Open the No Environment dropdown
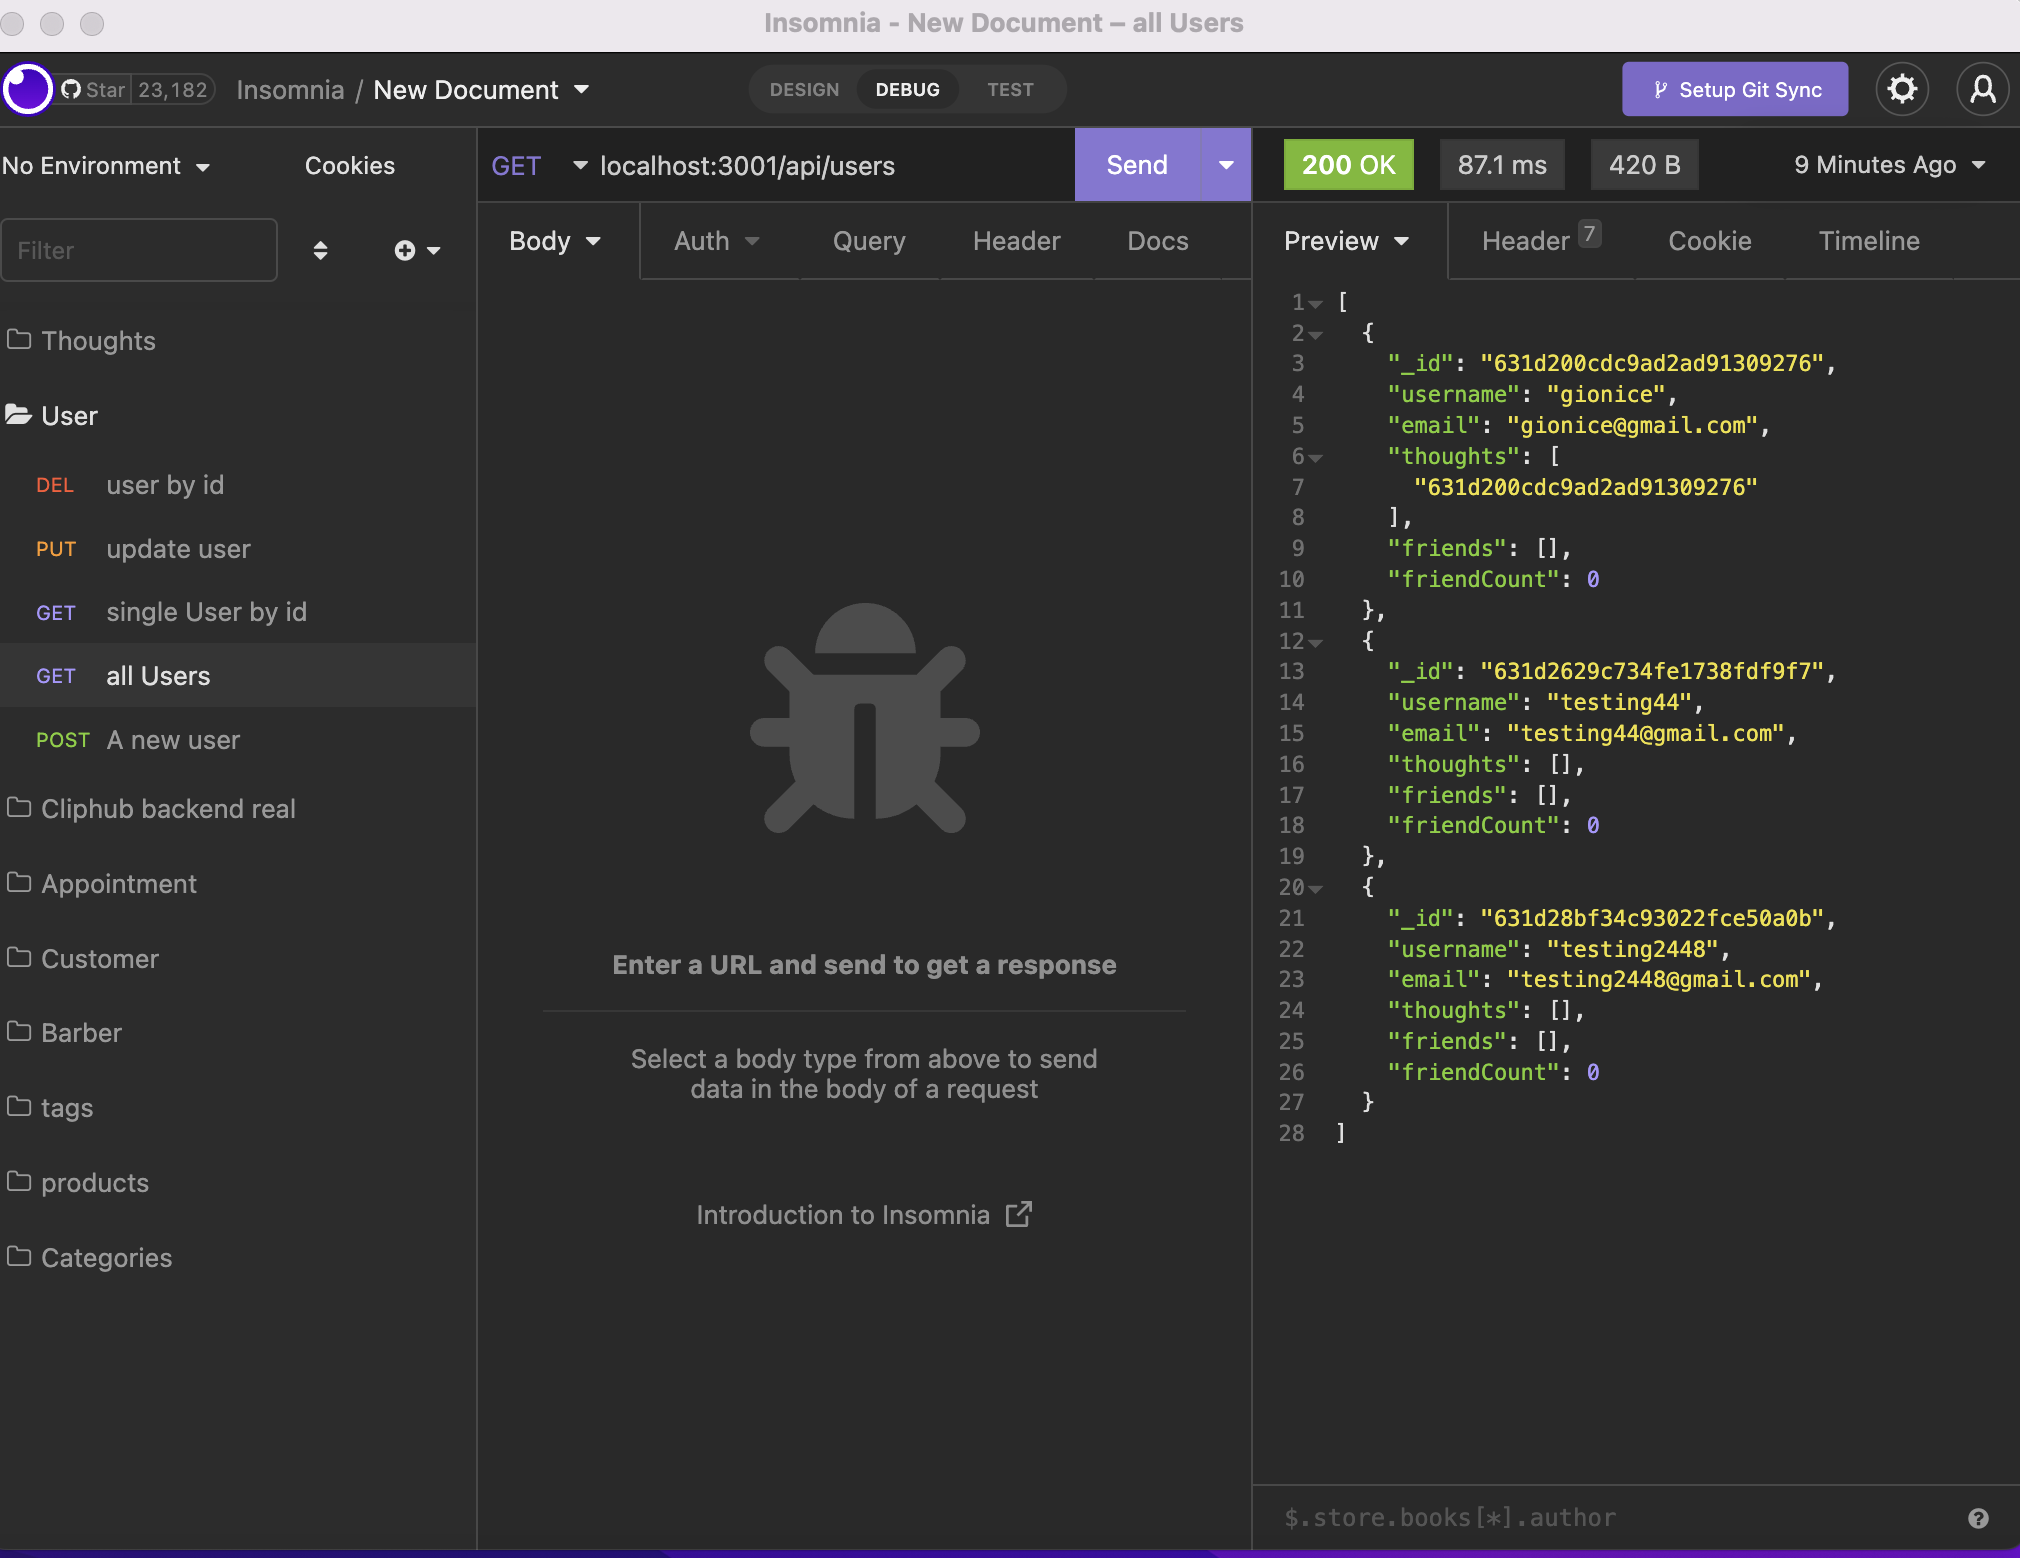Image resolution: width=2020 pixels, height=1558 pixels. pyautogui.click(x=106, y=166)
